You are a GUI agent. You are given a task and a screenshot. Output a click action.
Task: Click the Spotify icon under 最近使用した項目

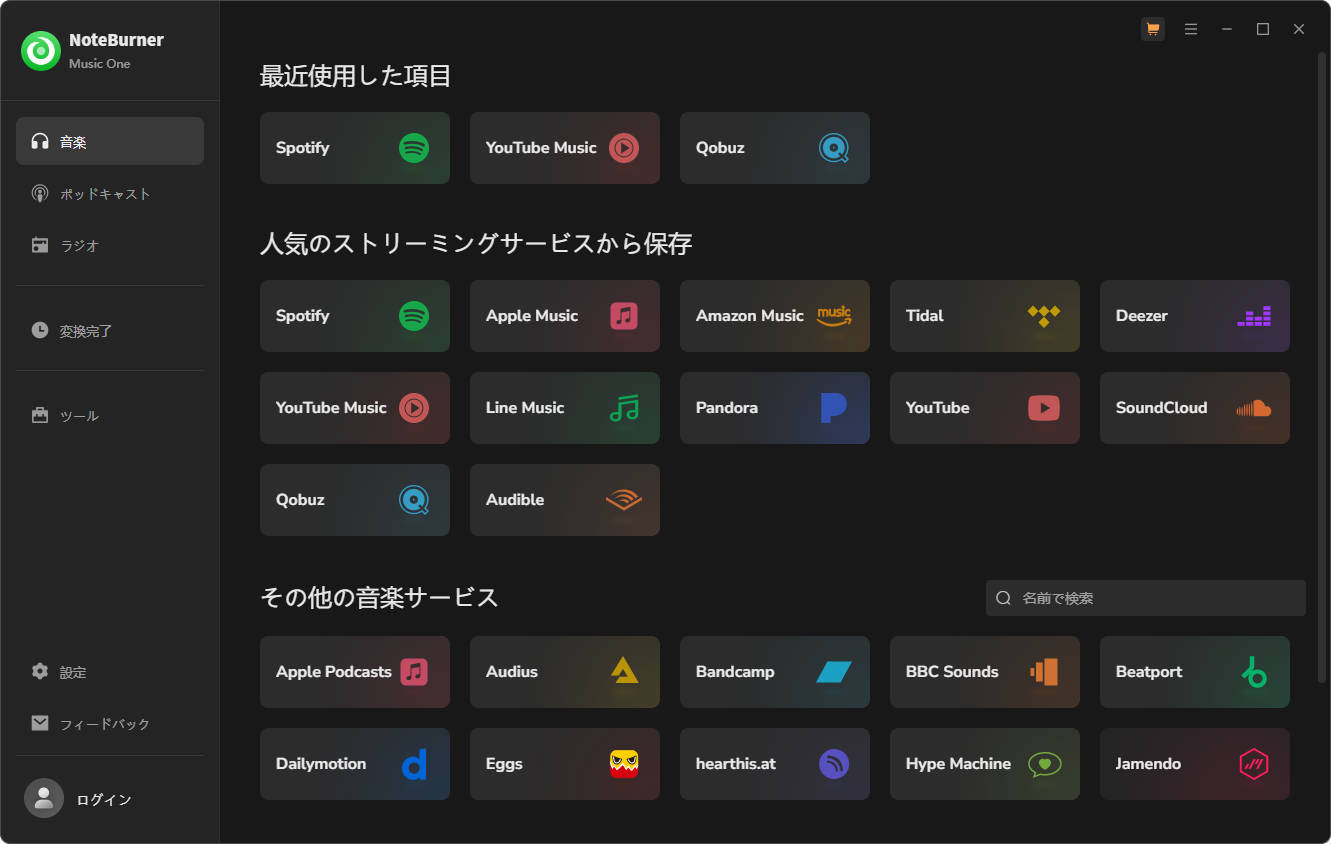point(414,148)
